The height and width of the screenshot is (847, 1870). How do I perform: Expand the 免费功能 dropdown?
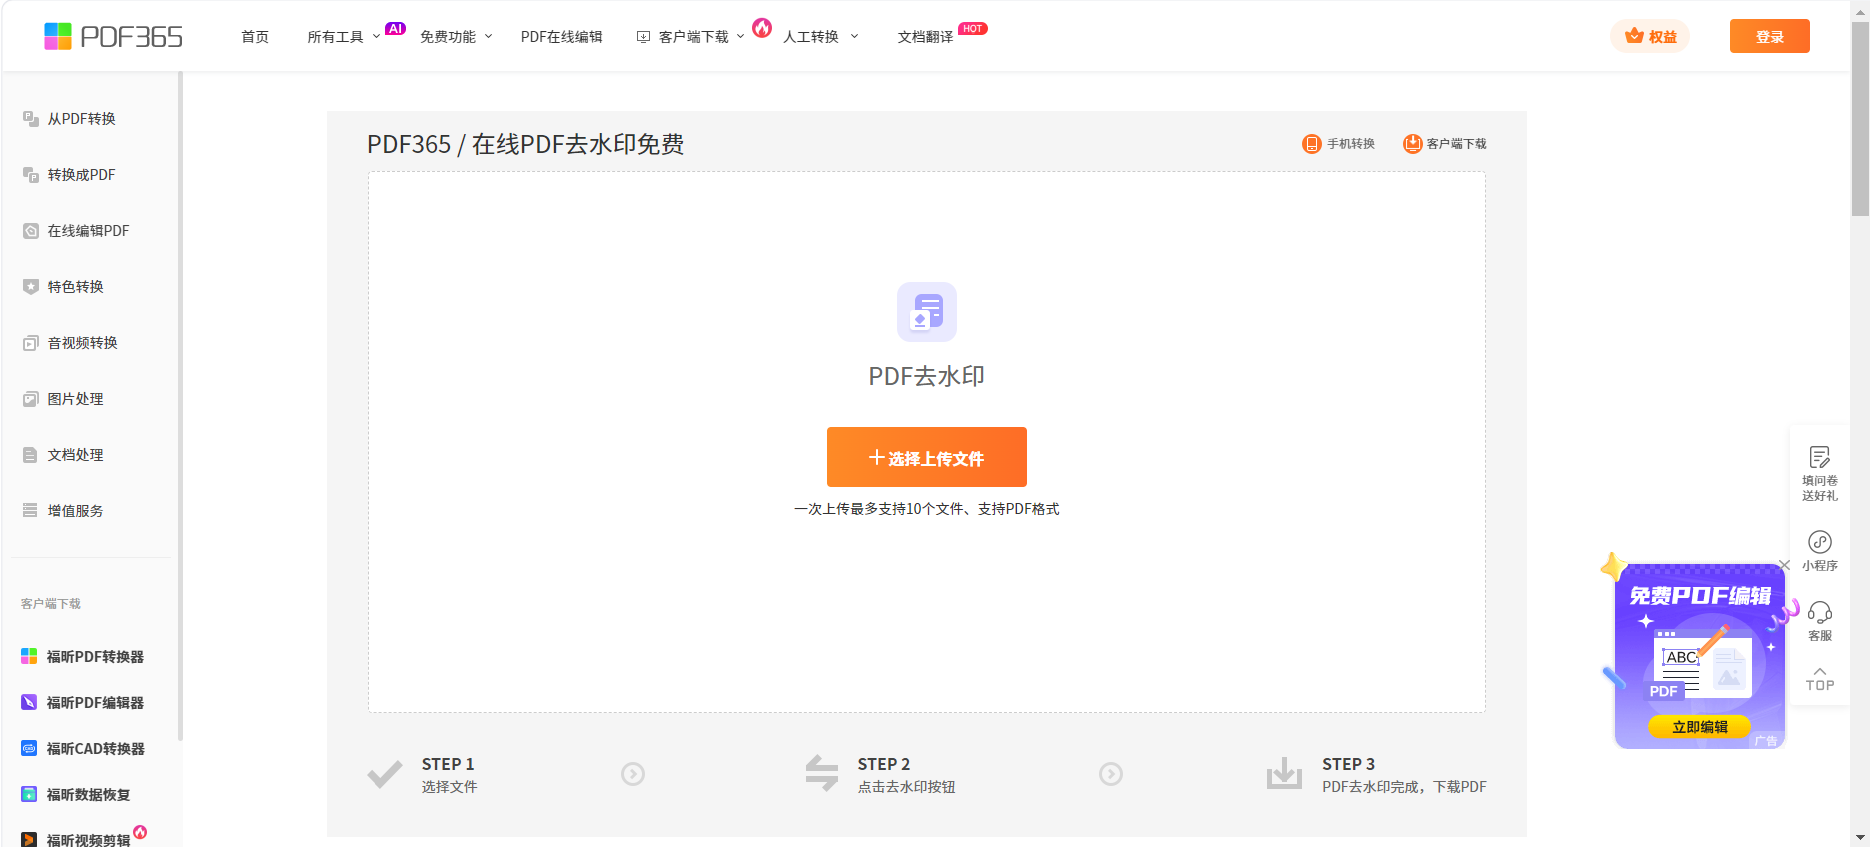point(456,37)
